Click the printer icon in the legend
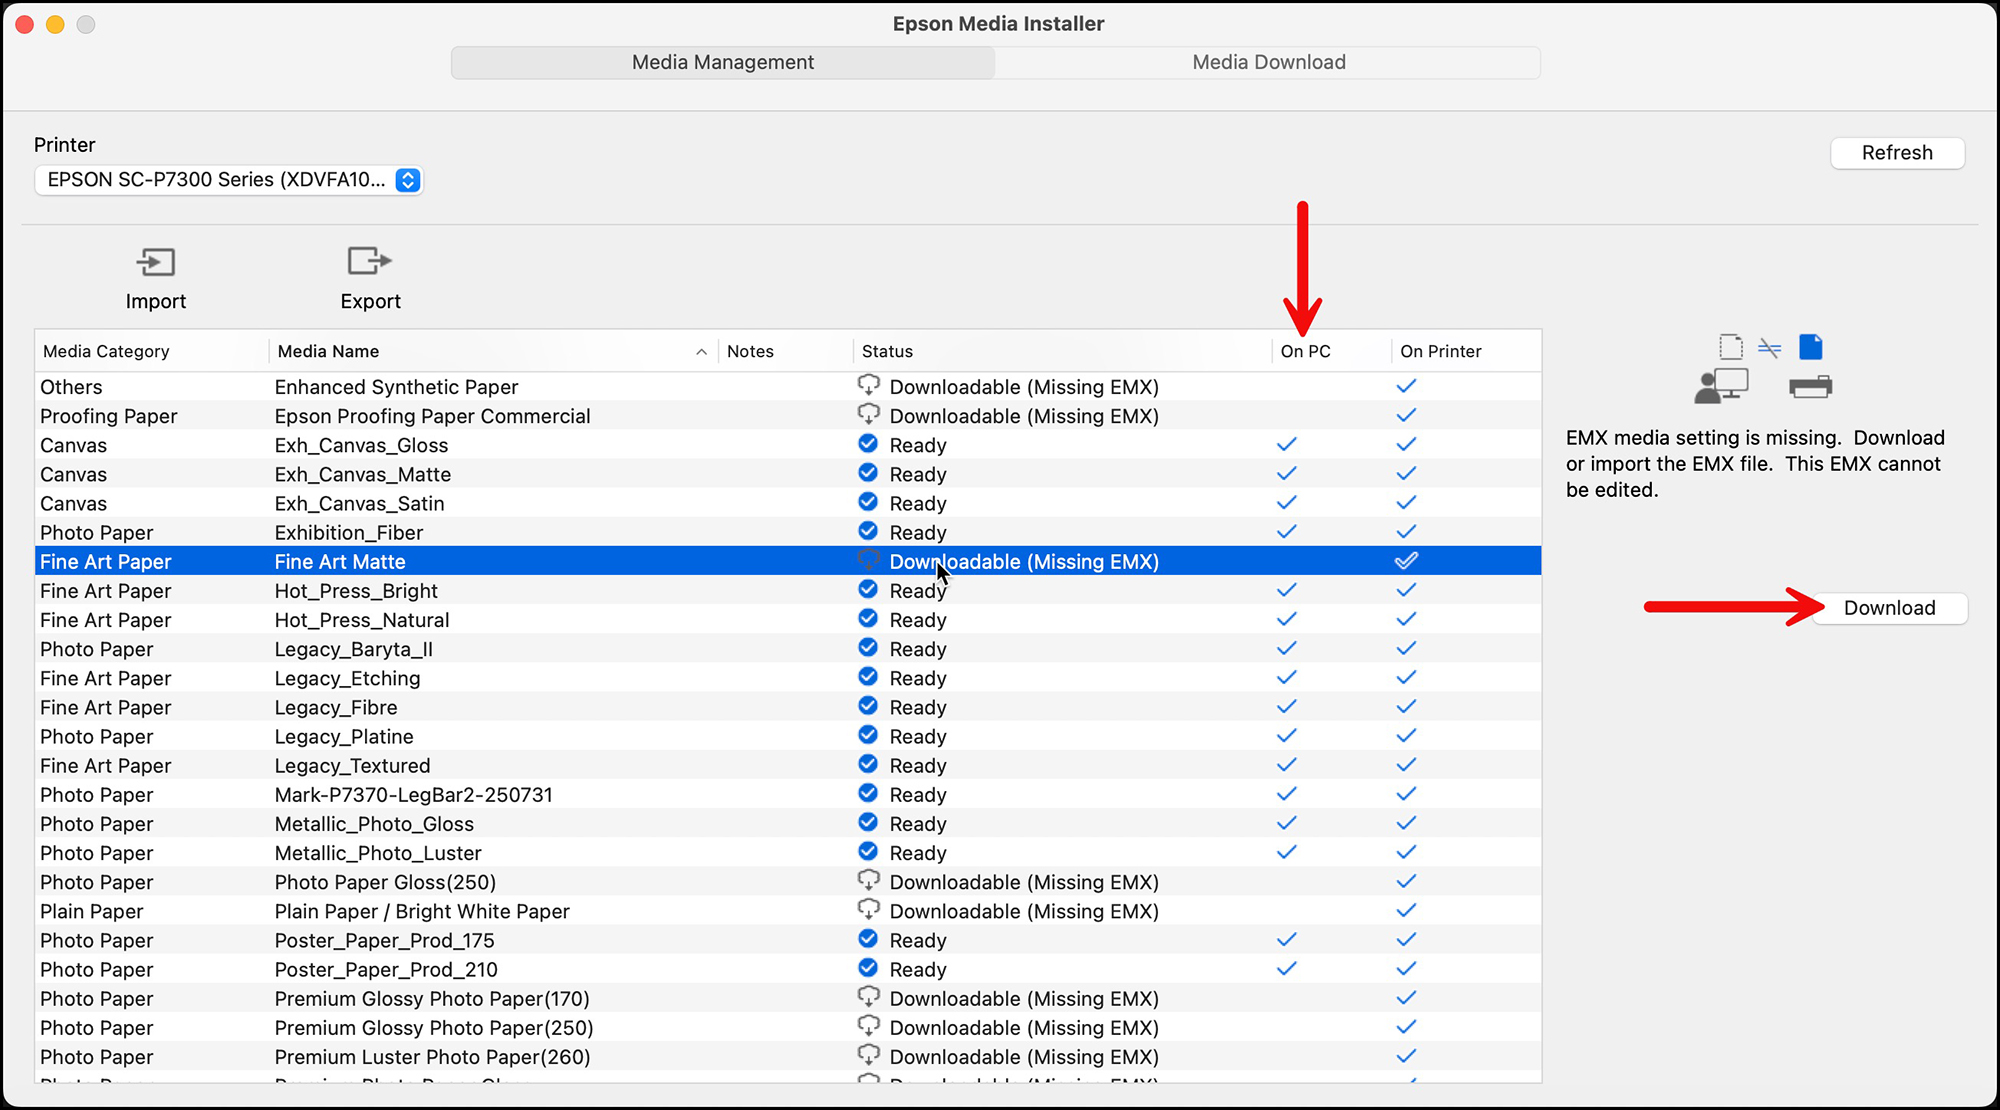 coord(1810,386)
